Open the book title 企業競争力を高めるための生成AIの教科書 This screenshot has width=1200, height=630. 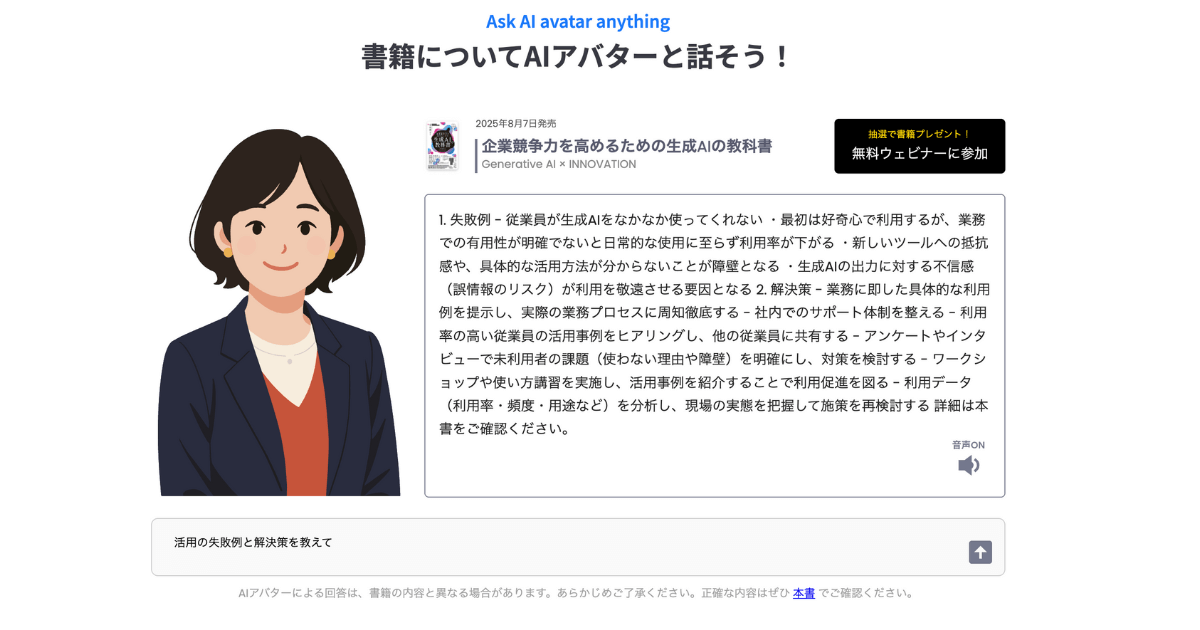(627, 146)
